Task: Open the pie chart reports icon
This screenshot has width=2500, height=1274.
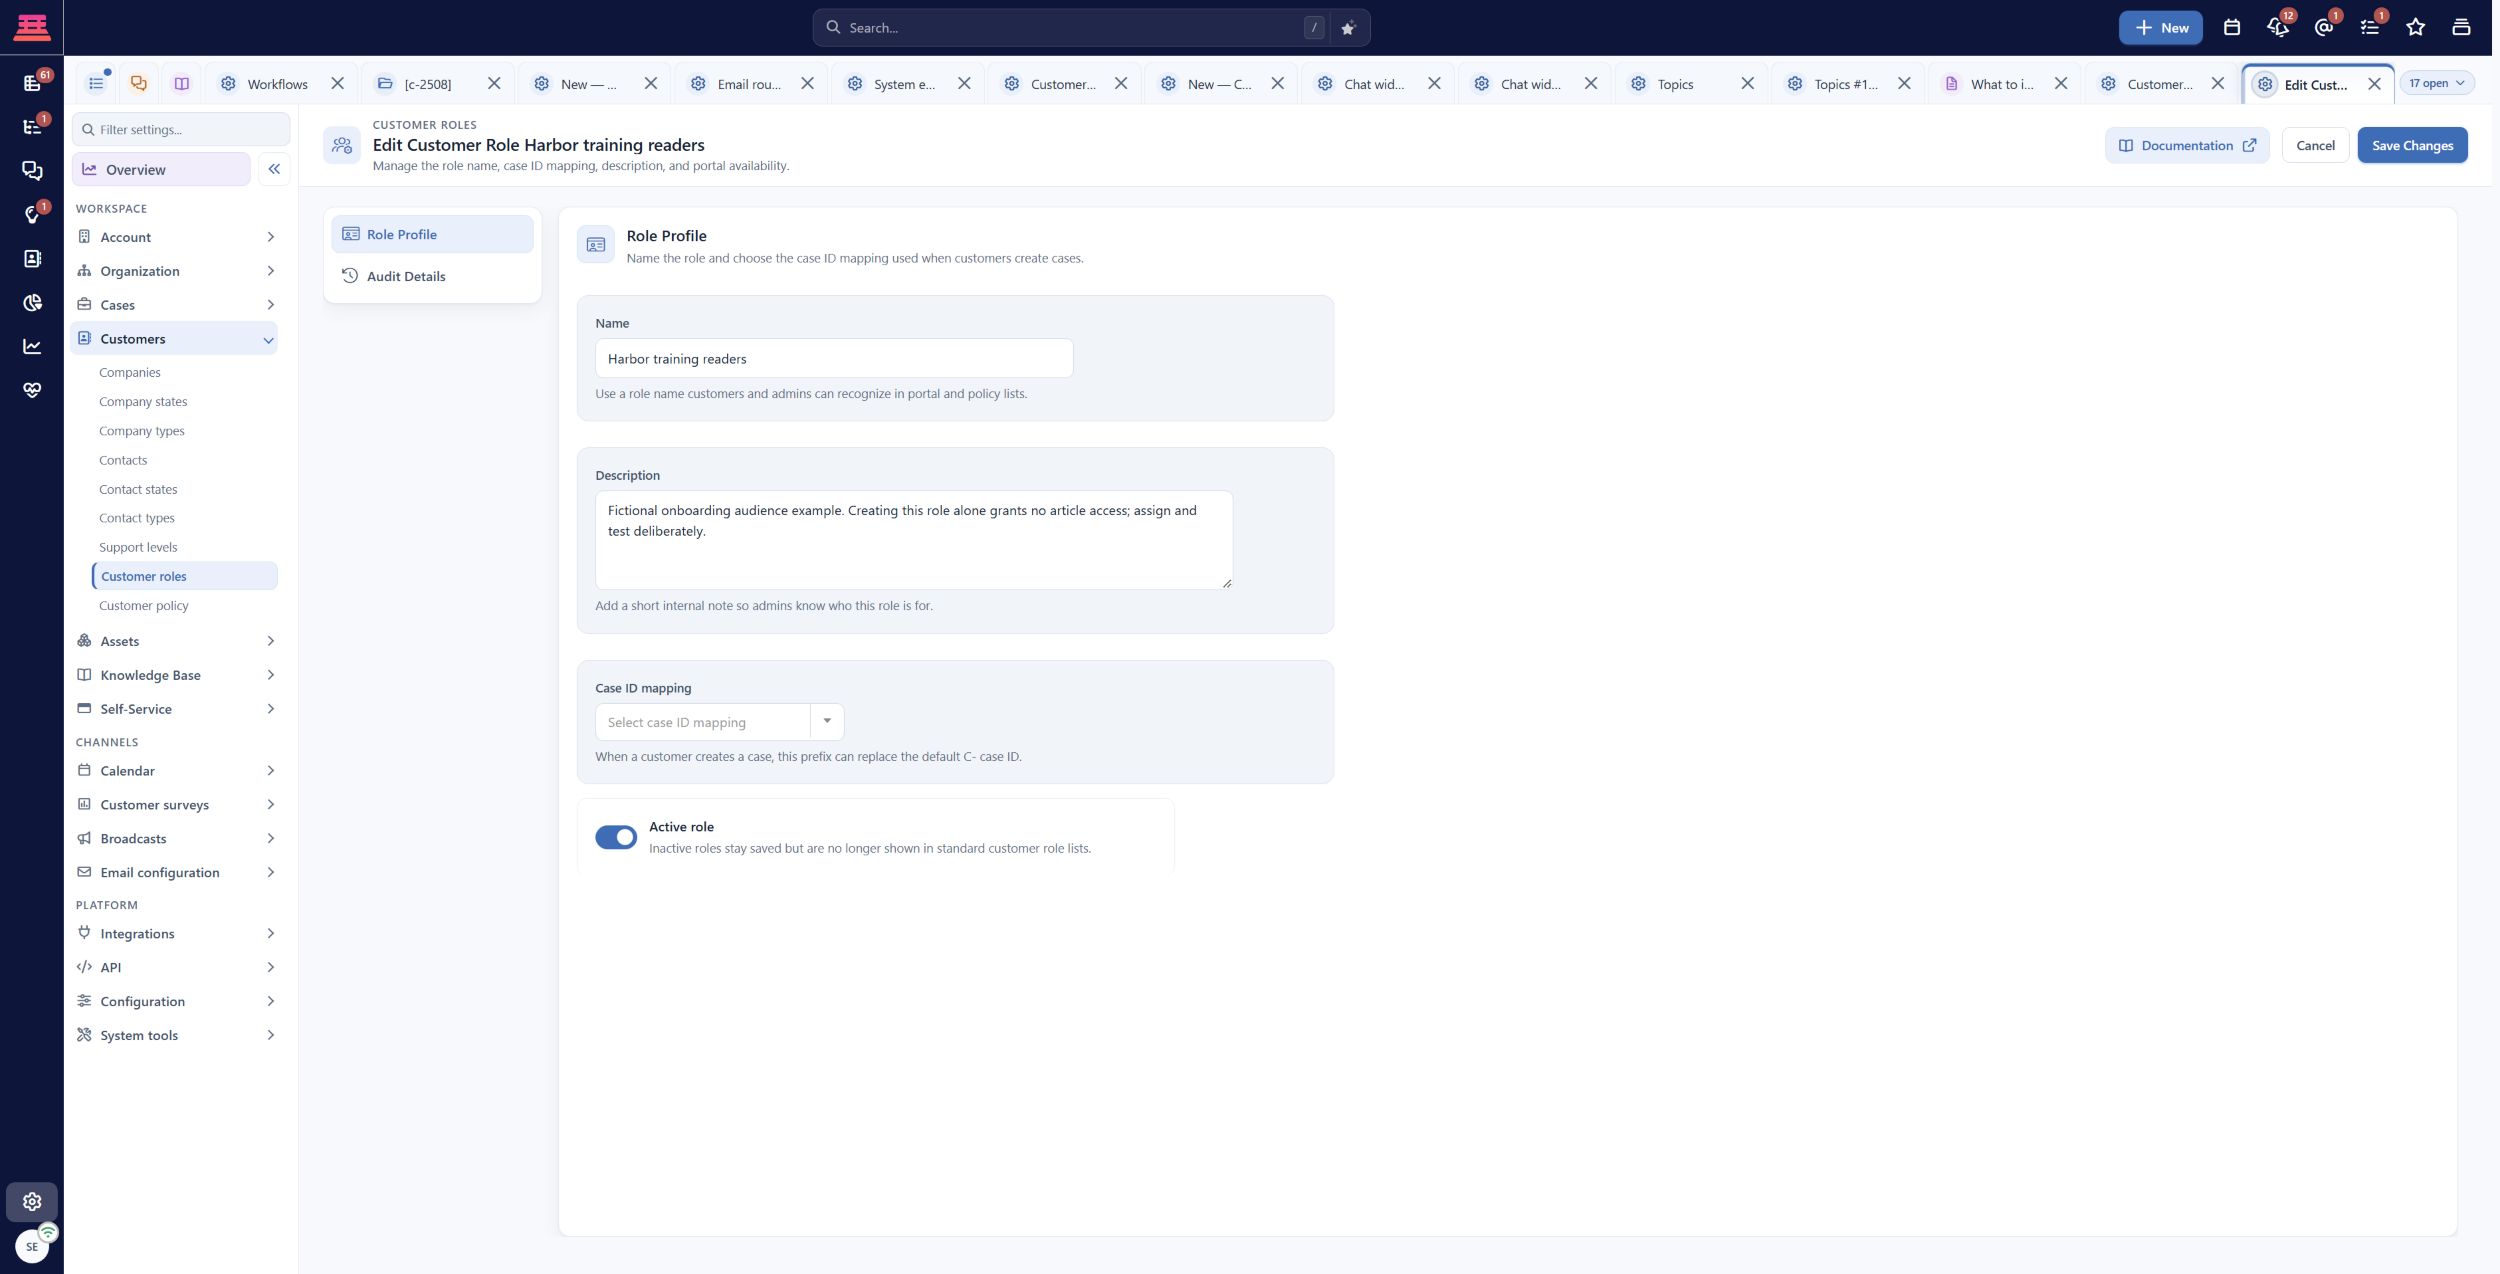Action: [x=32, y=303]
